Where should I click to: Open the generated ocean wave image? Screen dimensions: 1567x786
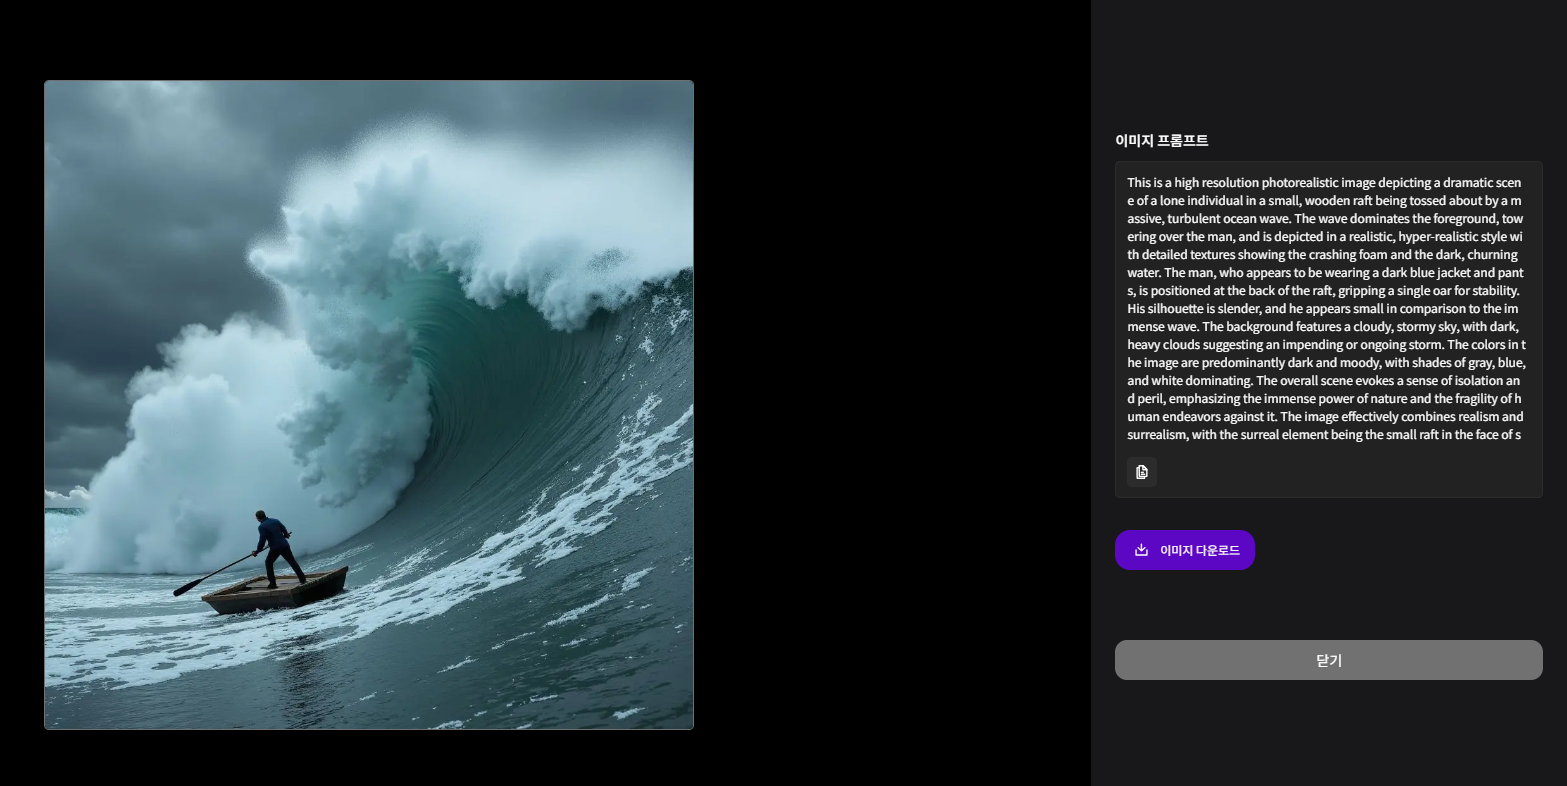369,405
